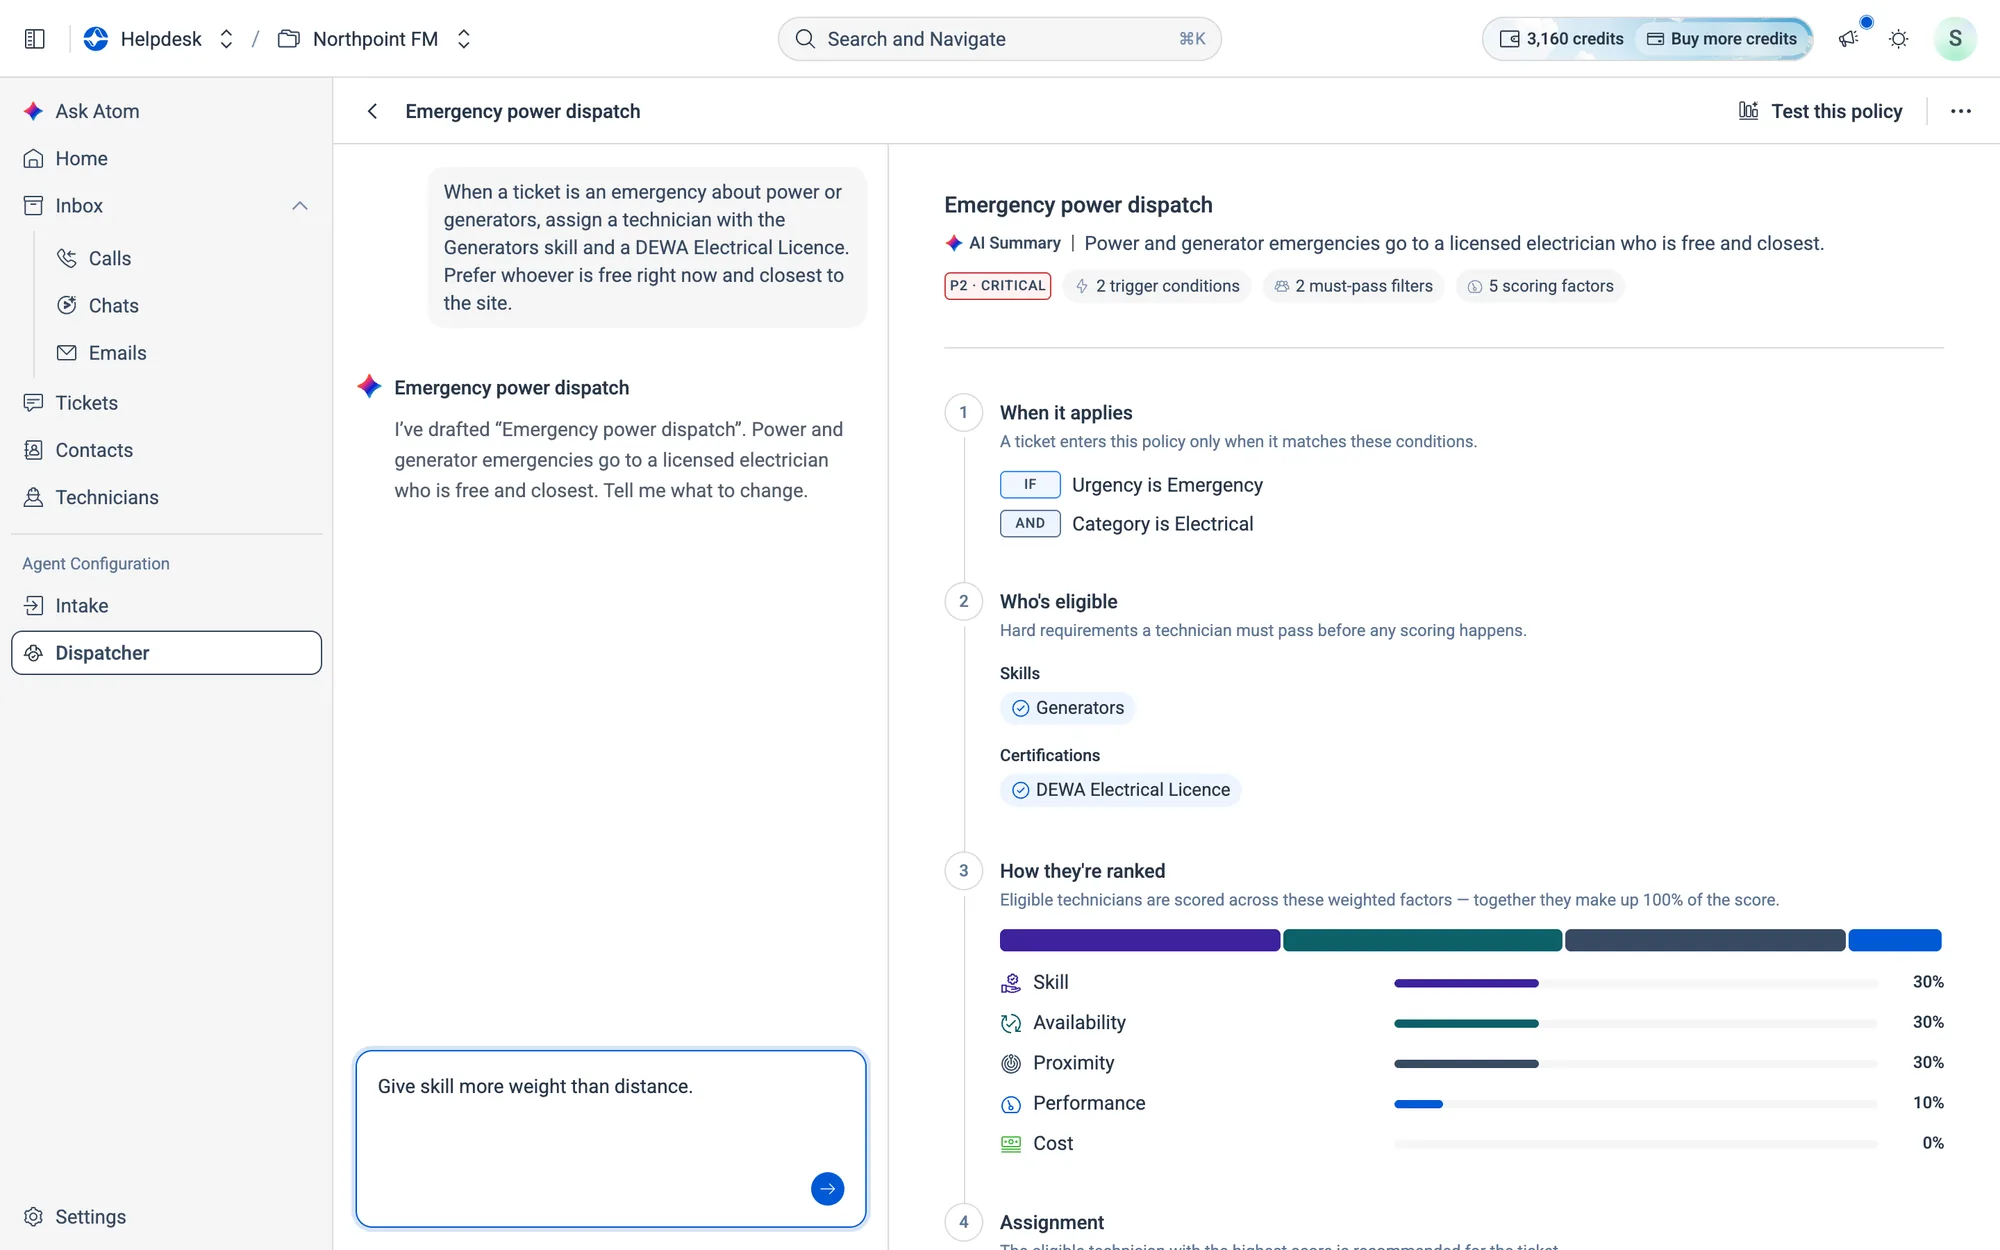
Task: Open the user avatar S menu
Action: [x=1954, y=39]
